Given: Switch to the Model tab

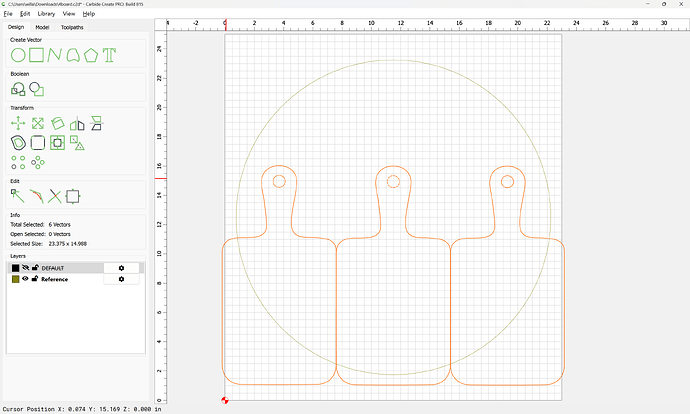Looking at the screenshot, I should (x=42, y=27).
